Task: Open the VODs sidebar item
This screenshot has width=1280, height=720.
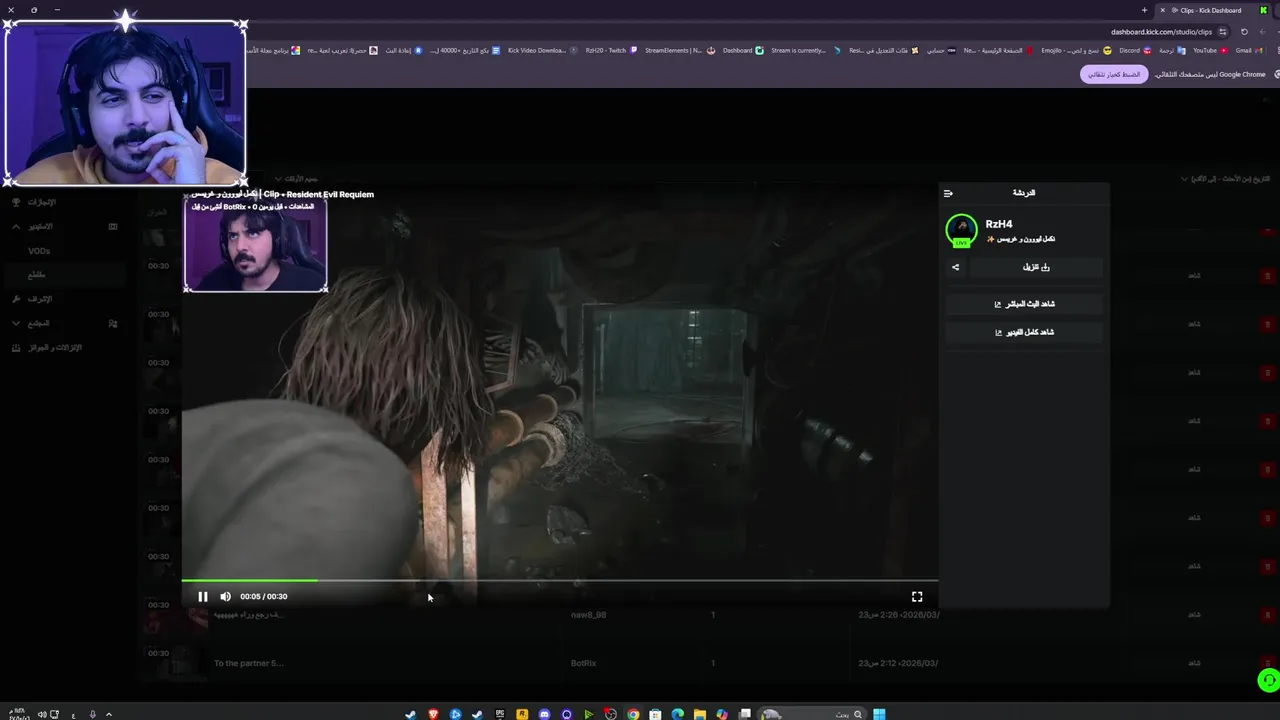Action: tap(39, 251)
